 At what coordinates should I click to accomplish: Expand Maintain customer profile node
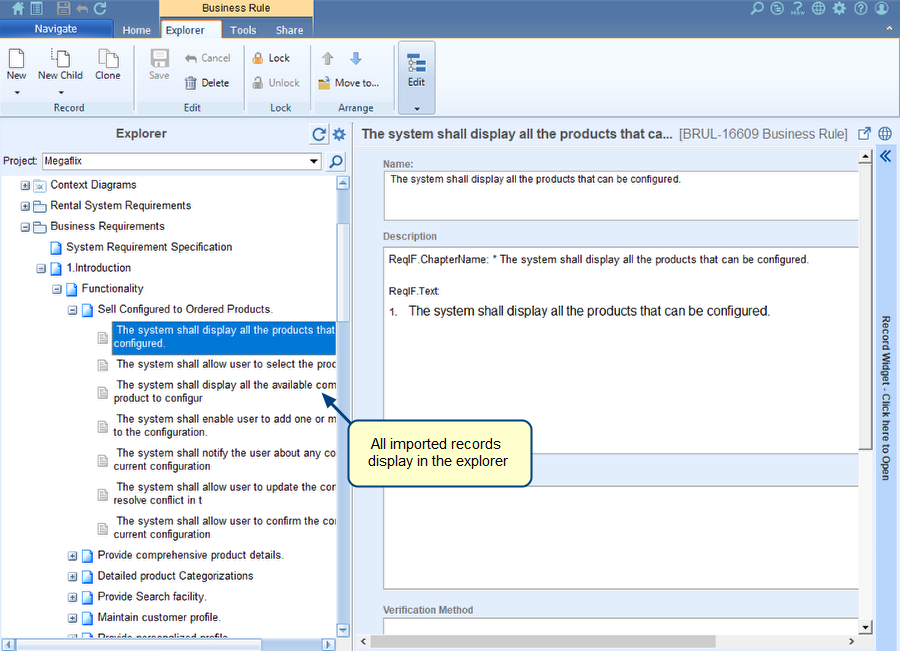click(x=72, y=618)
